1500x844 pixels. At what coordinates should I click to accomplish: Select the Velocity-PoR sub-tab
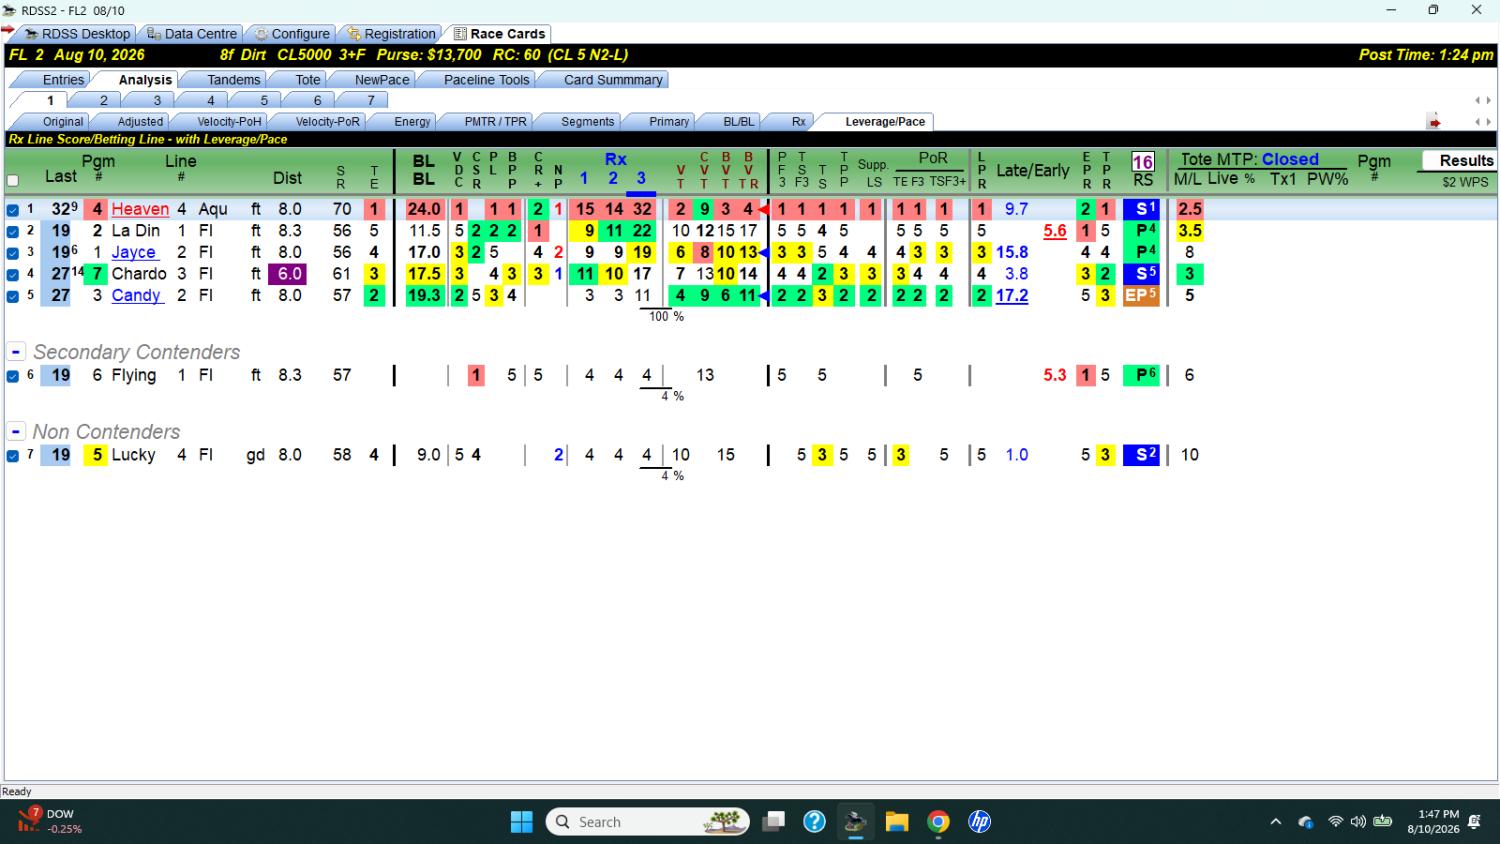pos(327,122)
